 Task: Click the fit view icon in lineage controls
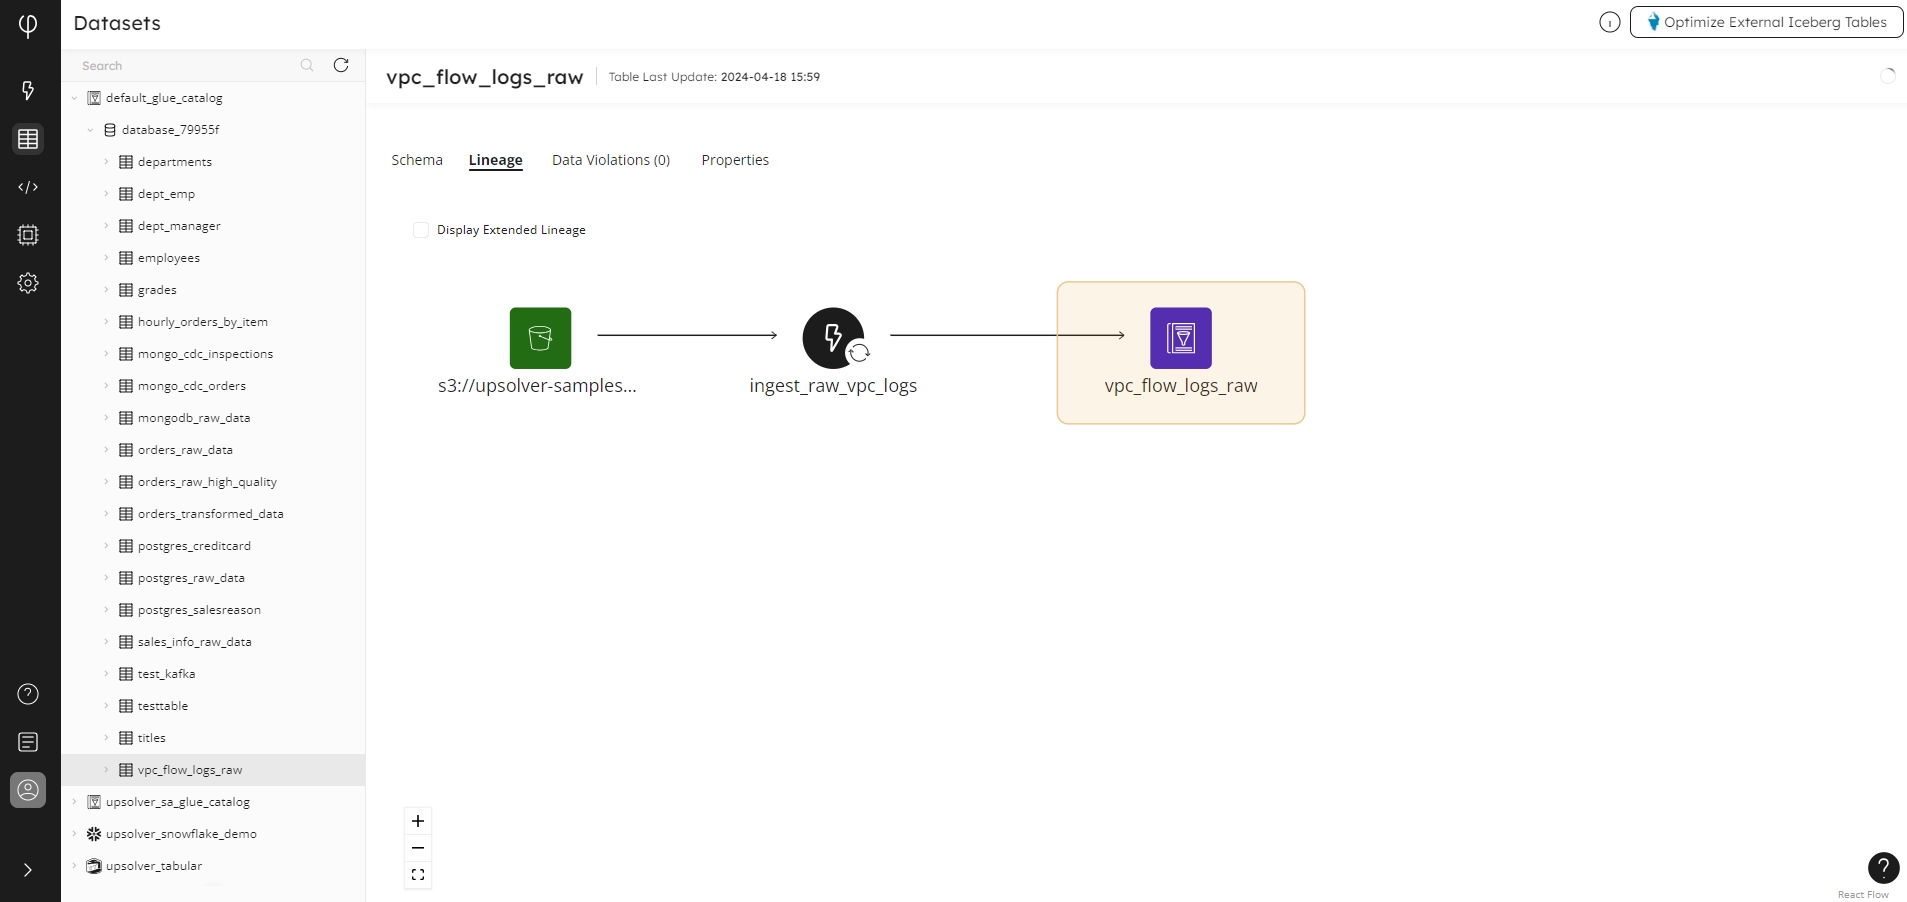coord(418,875)
